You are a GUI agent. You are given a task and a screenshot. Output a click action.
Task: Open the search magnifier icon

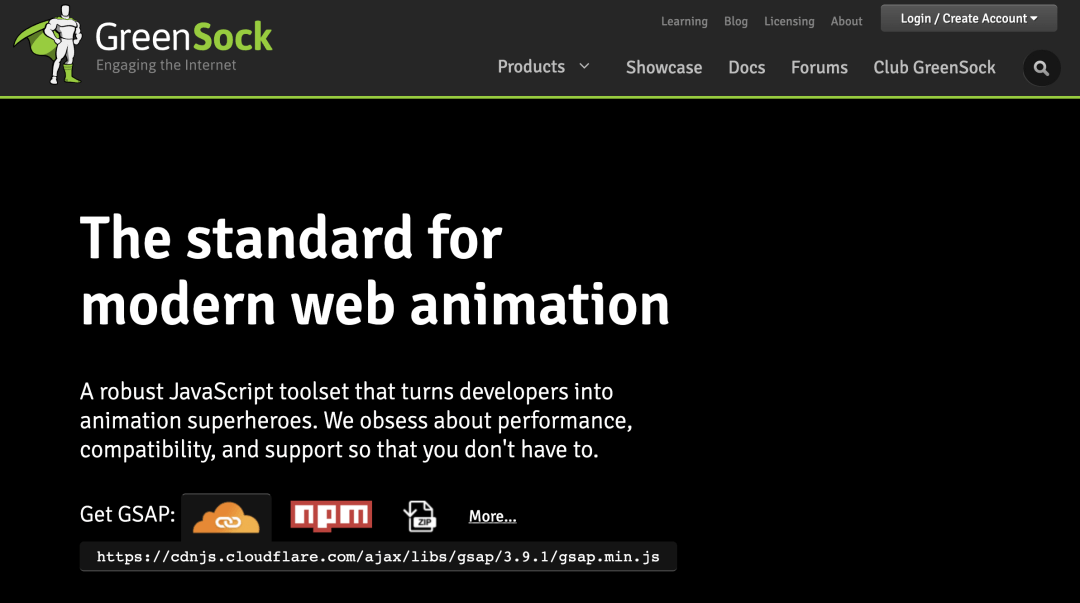point(1041,68)
